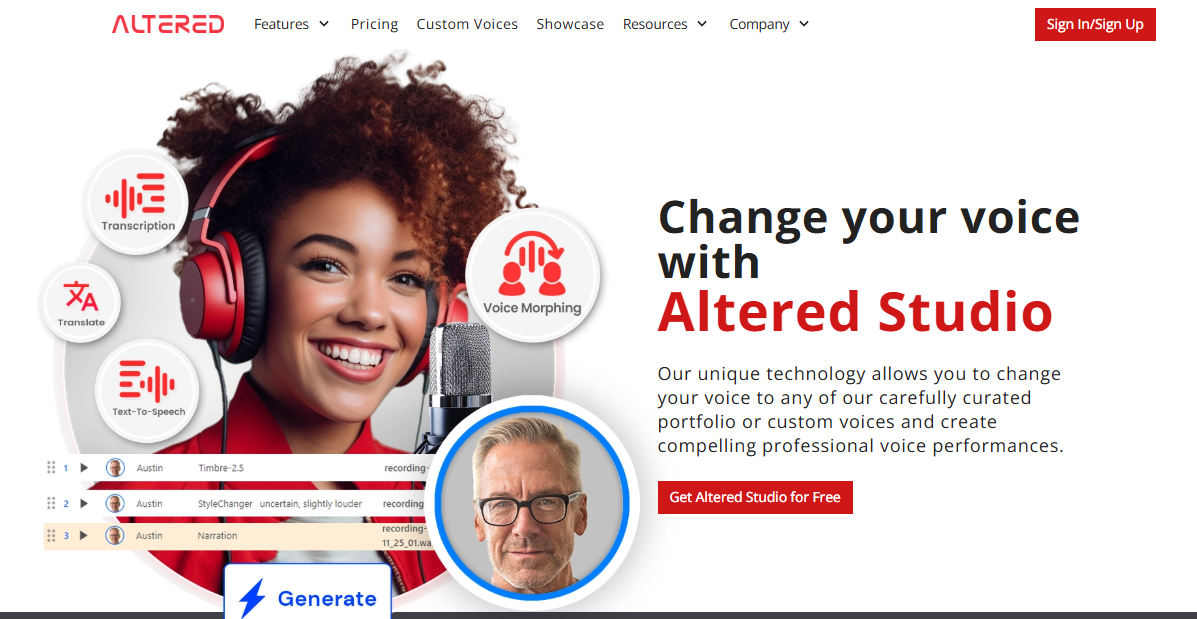The image size is (1197, 619).
Task: Open the Text-To-Speech icon bubble
Action: click(147, 391)
